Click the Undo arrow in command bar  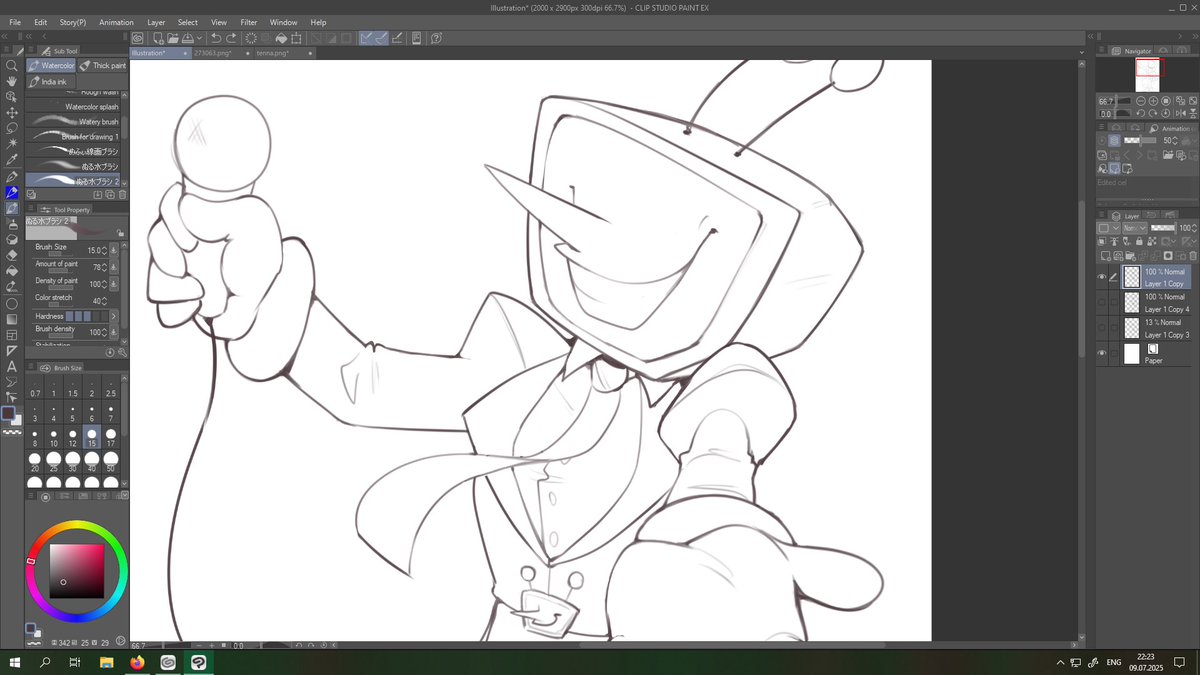(216, 38)
